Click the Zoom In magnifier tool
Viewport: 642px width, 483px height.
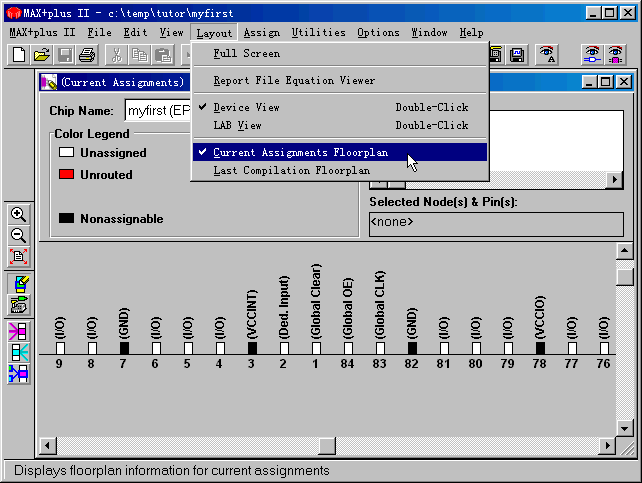(x=18, y=215)
